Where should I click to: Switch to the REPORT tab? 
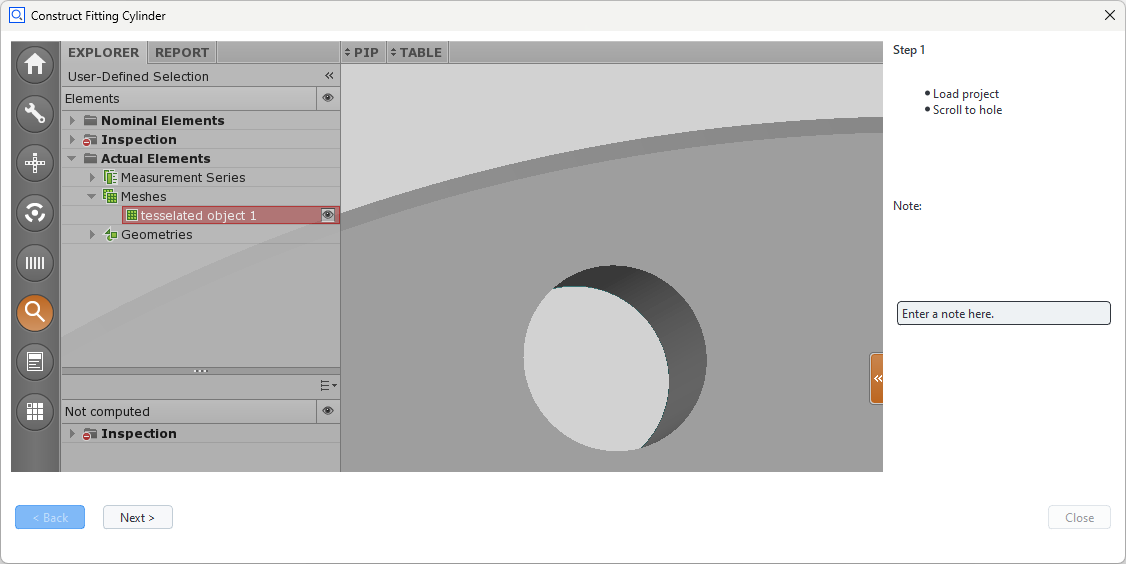pos(182,52)
